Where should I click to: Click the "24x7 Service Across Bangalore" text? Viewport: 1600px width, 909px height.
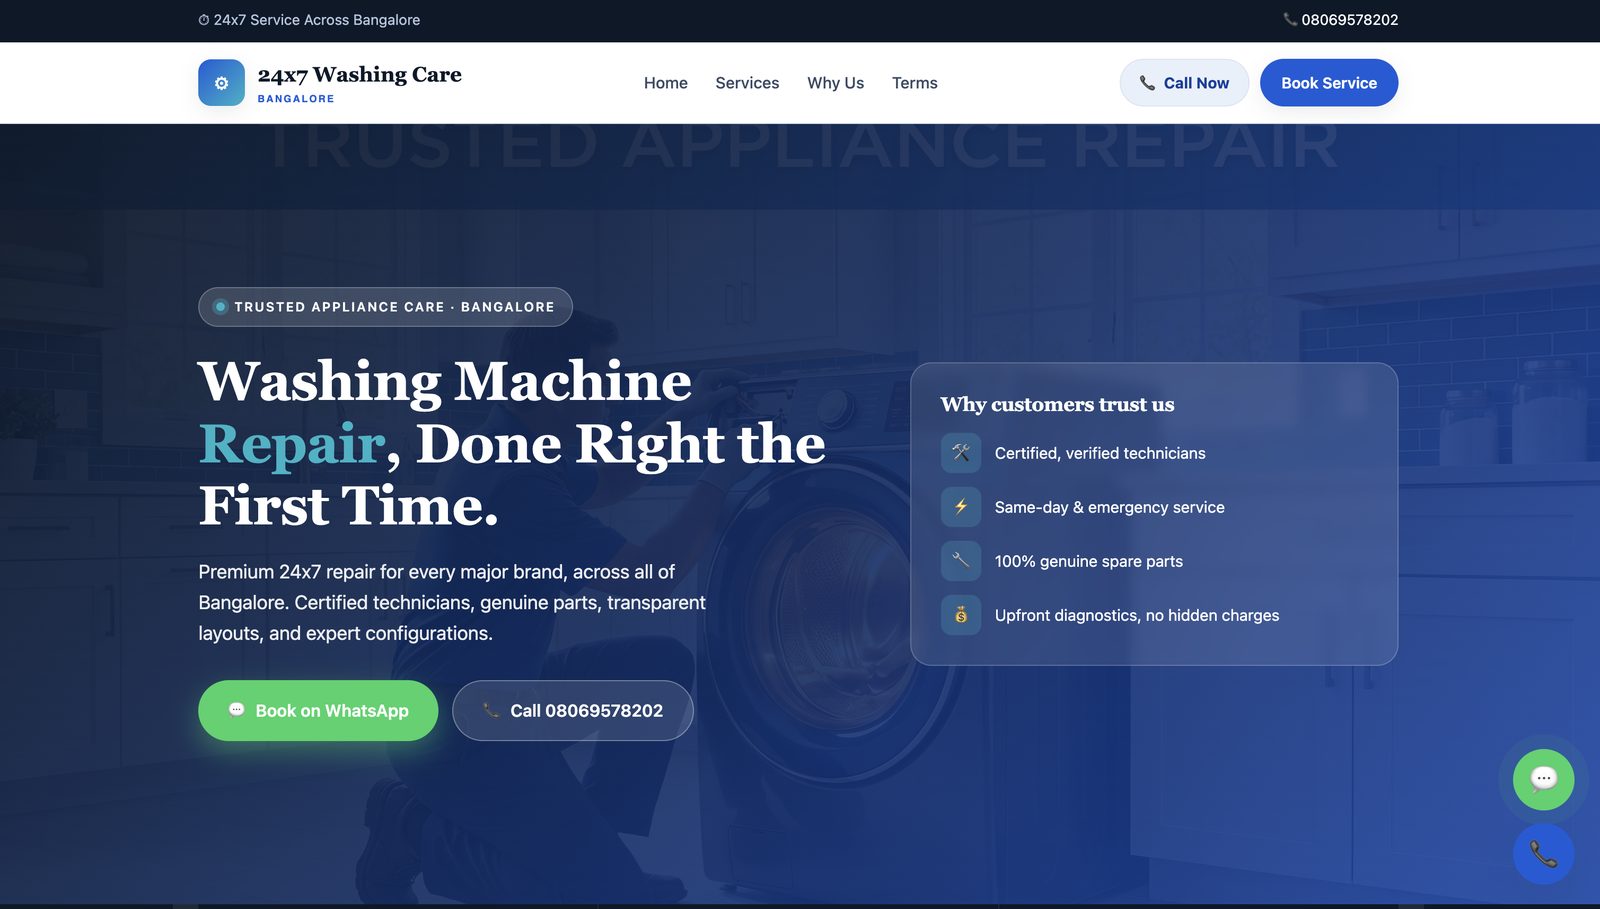(x=316, y=20)
